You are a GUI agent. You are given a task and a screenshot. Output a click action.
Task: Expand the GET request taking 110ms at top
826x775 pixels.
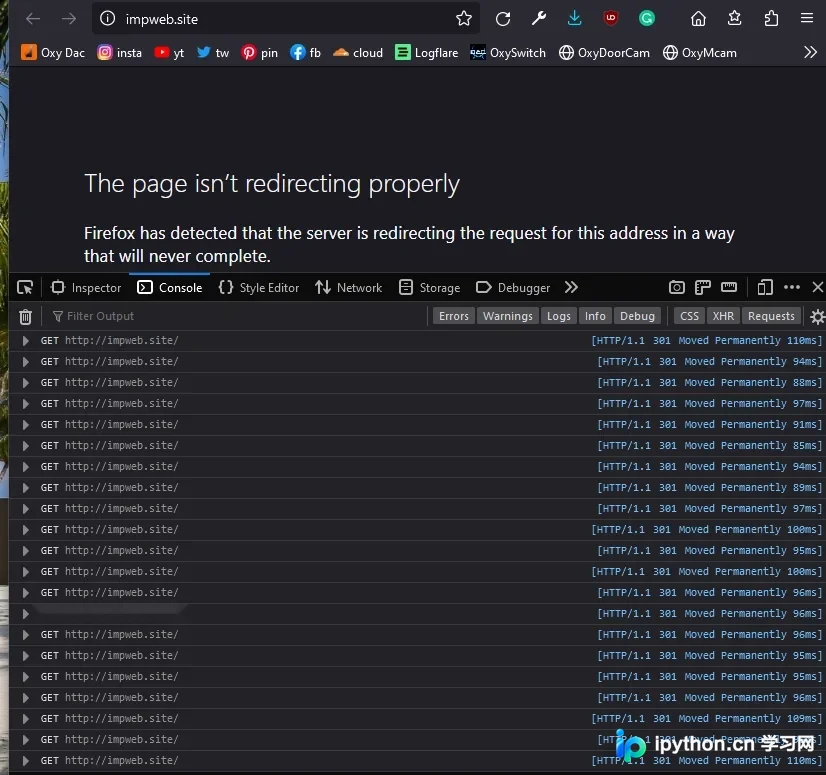(x=25, y=341)
